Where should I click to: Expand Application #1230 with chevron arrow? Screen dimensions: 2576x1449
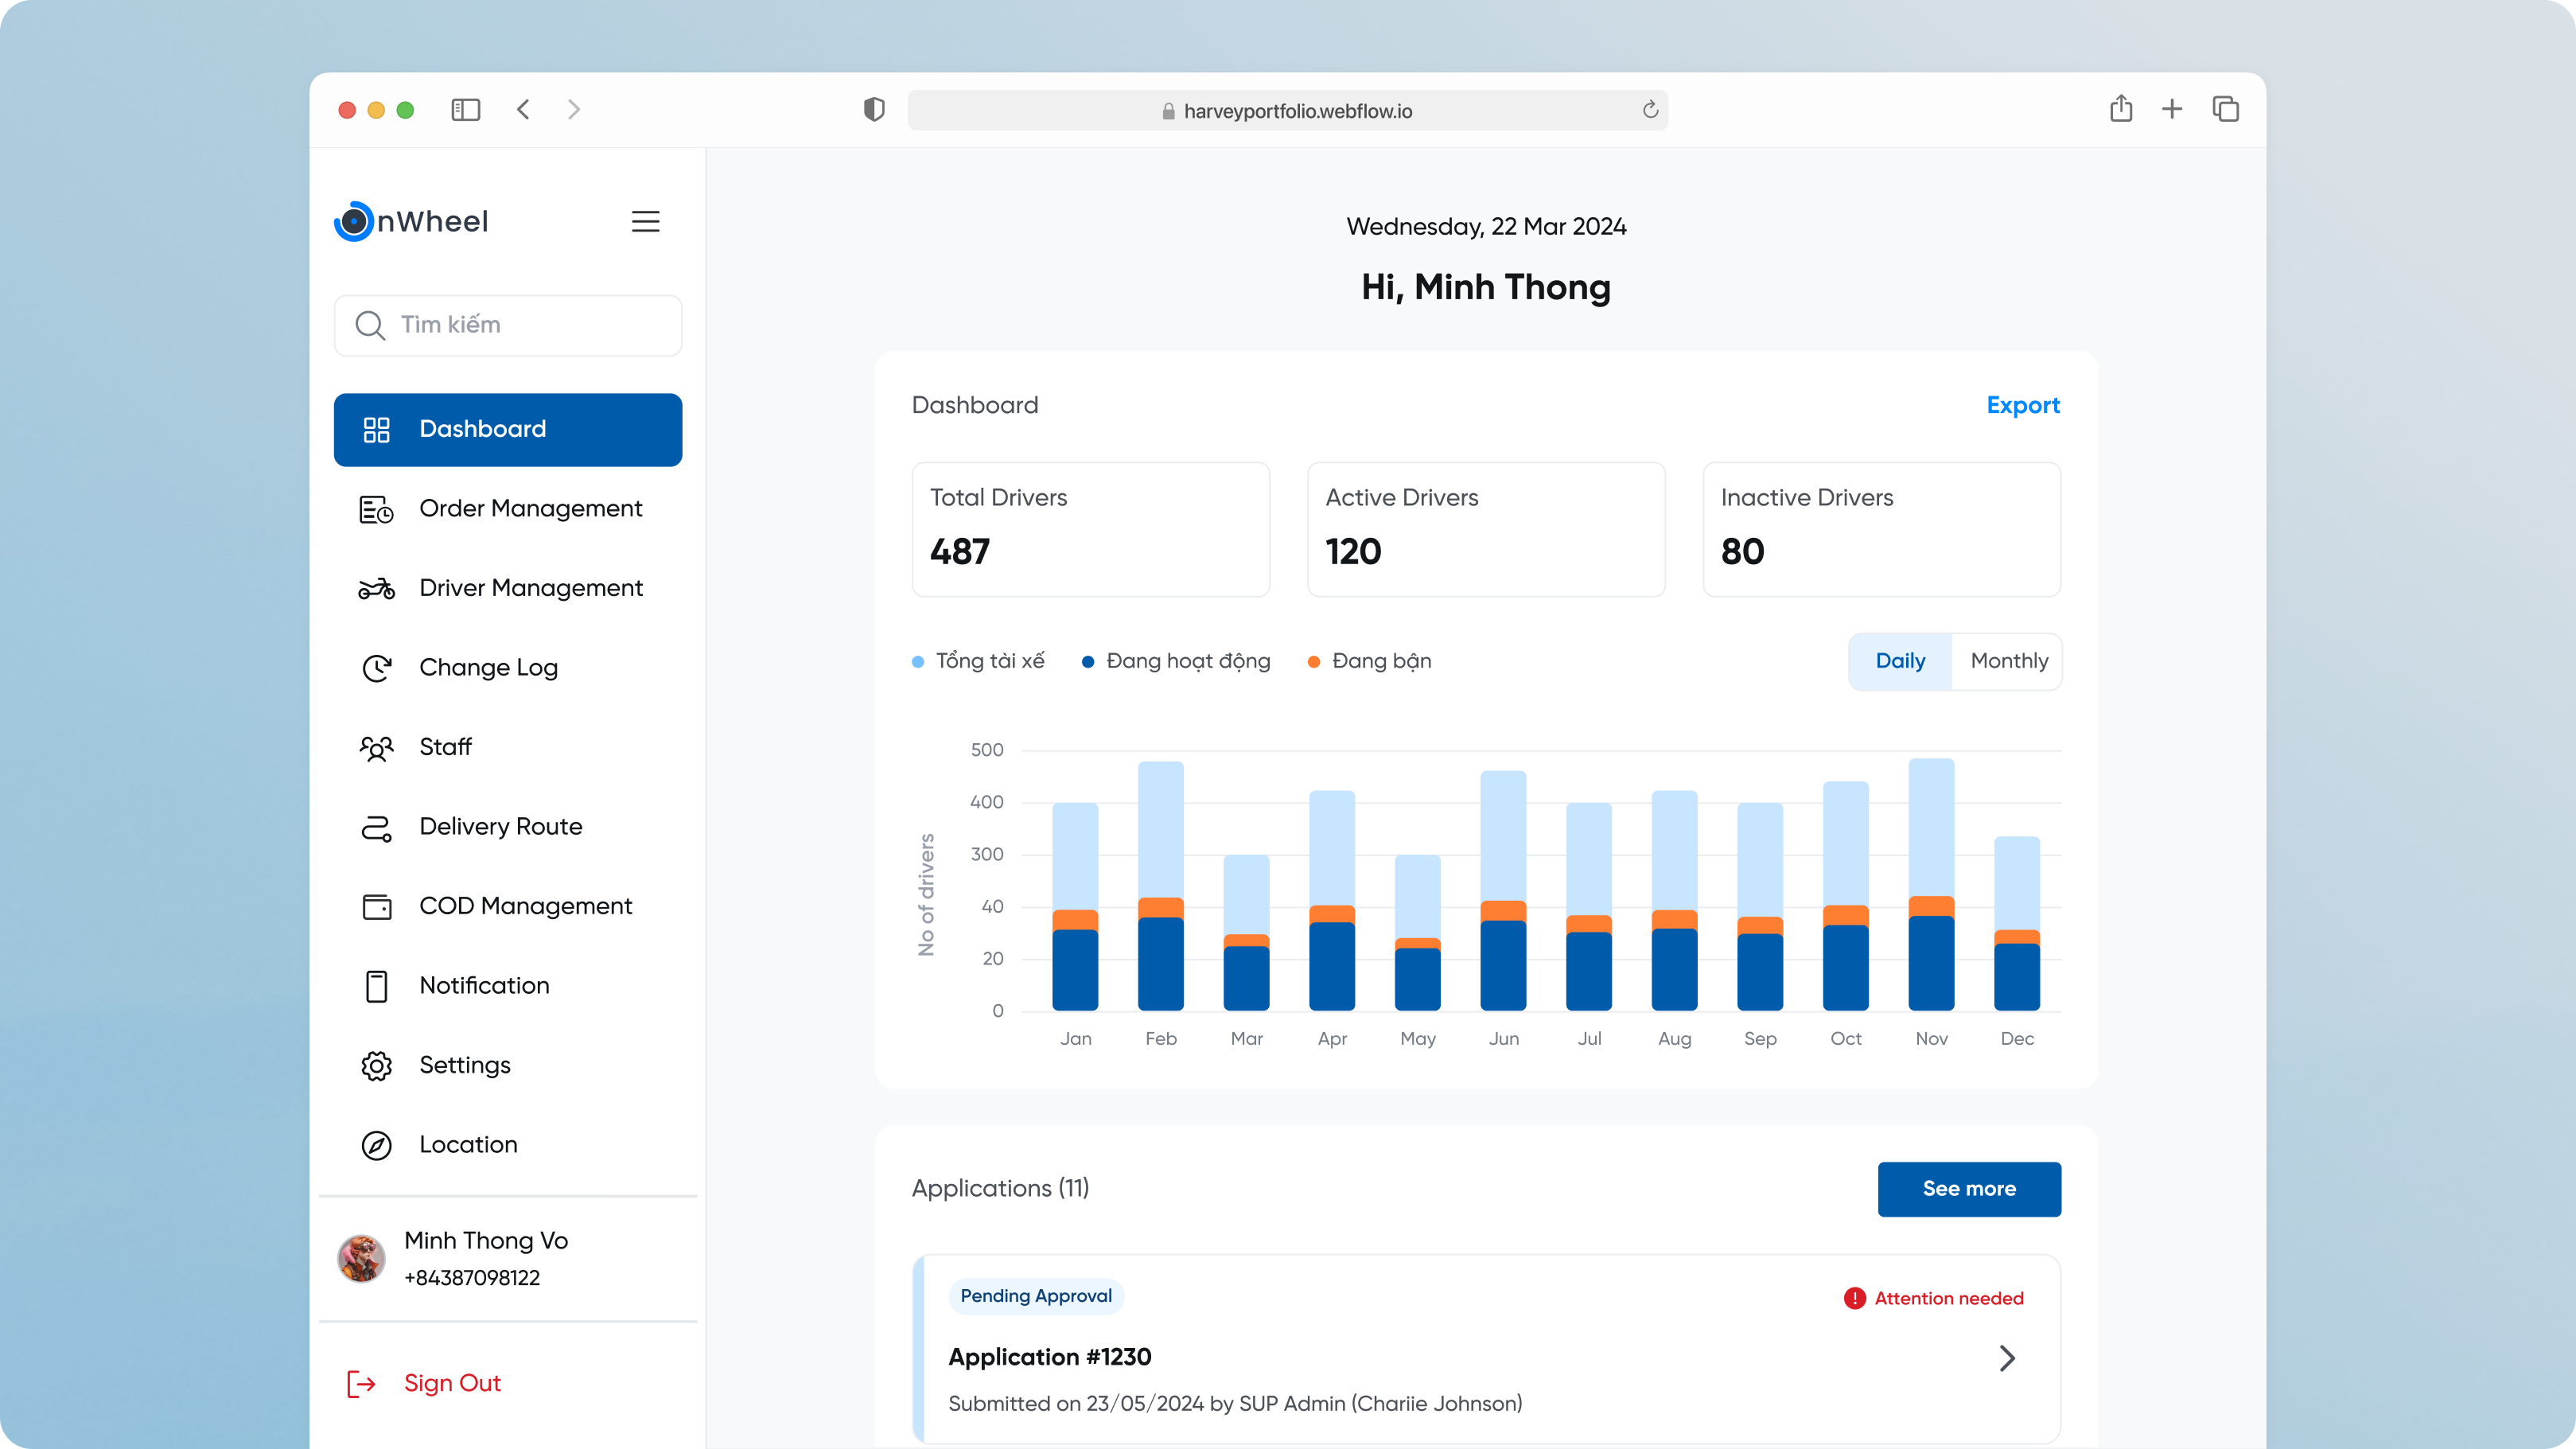[2006, 1358]
